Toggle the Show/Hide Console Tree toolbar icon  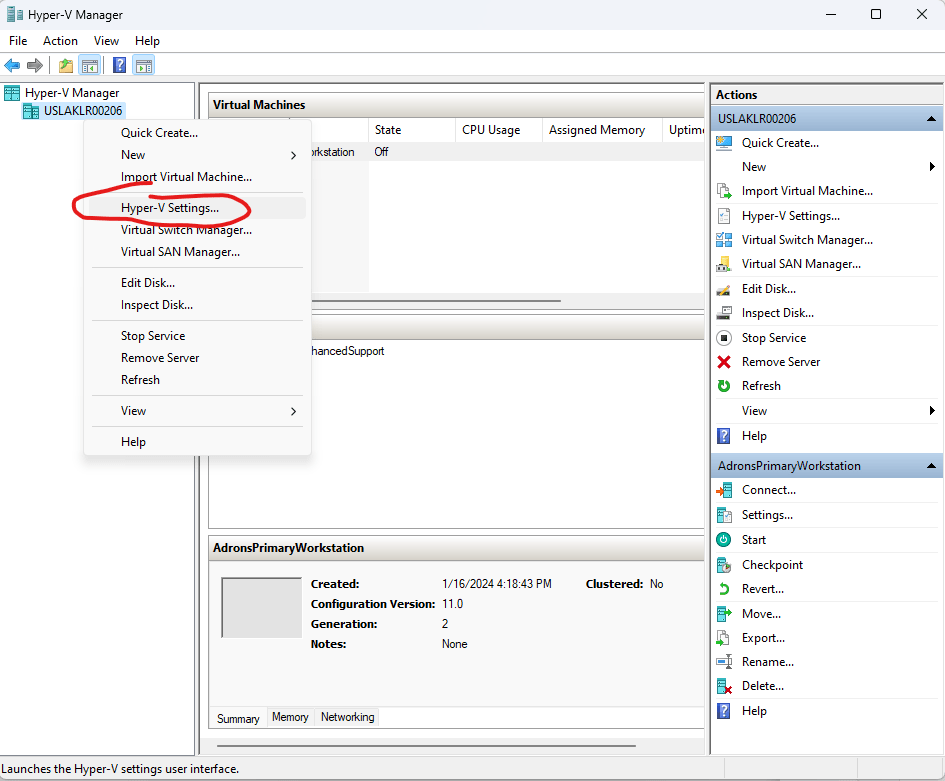(x=90, y=65)
